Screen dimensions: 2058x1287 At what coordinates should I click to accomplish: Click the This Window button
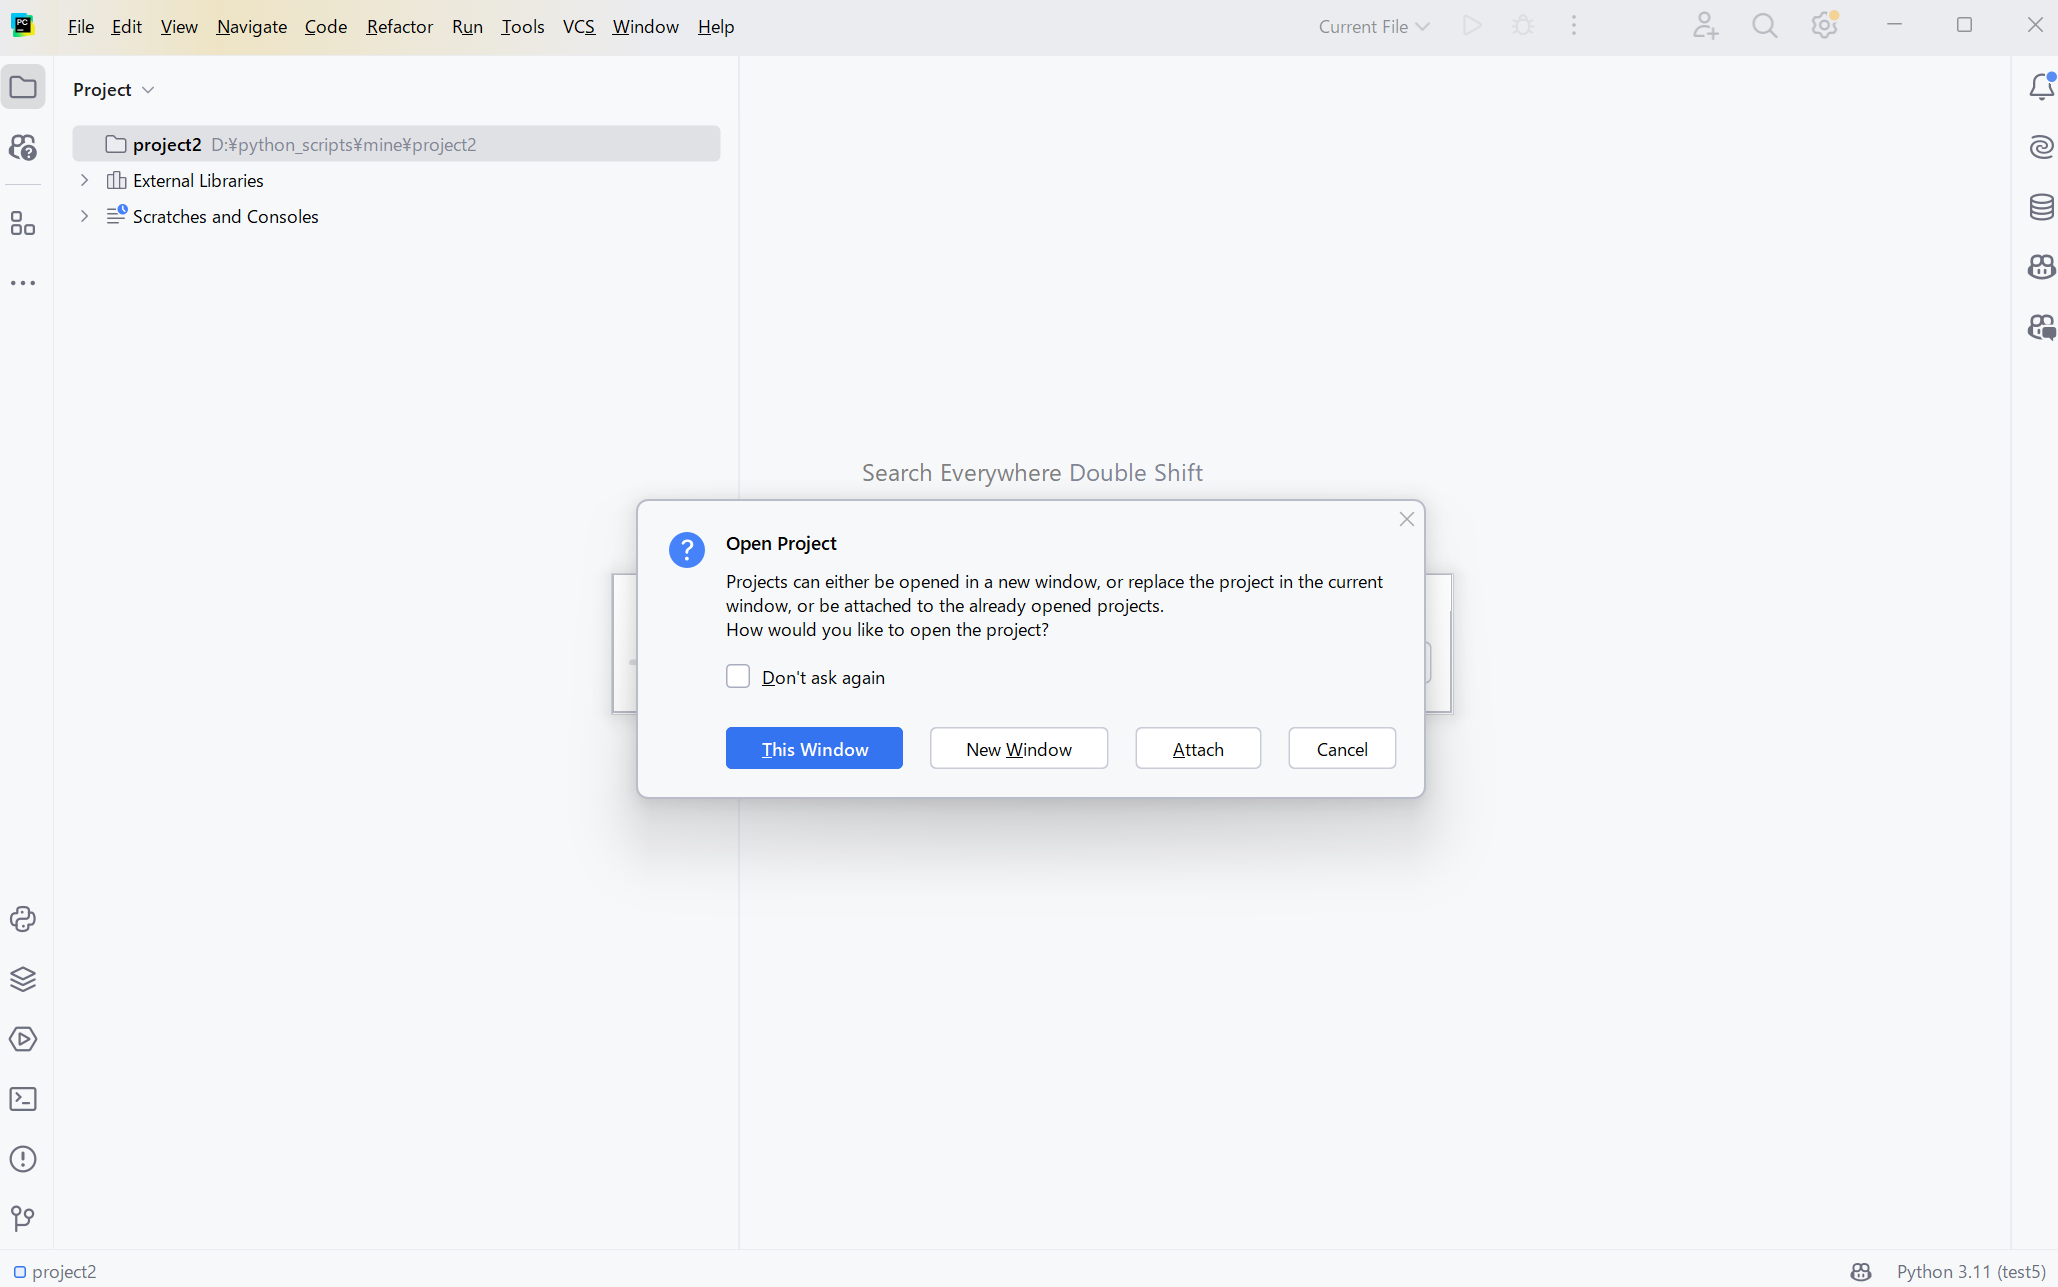pos(814,749)
